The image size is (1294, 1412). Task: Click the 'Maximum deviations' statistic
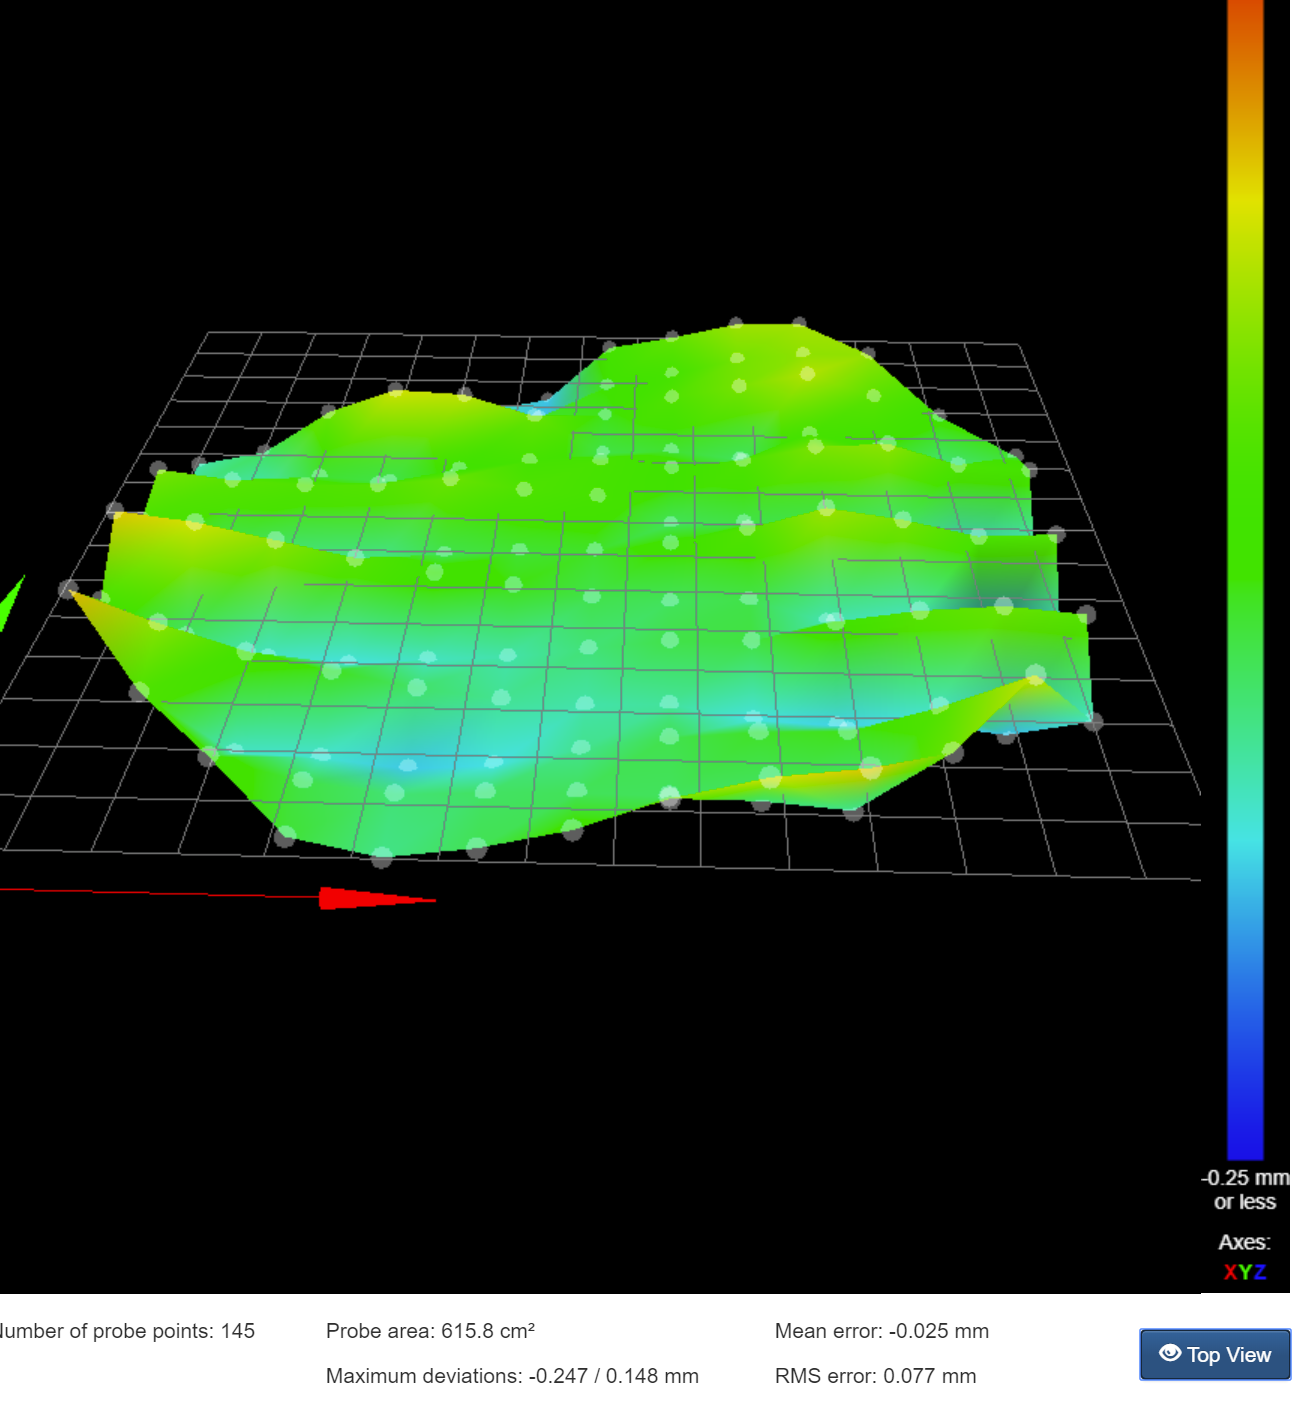tap(512, 1376)
